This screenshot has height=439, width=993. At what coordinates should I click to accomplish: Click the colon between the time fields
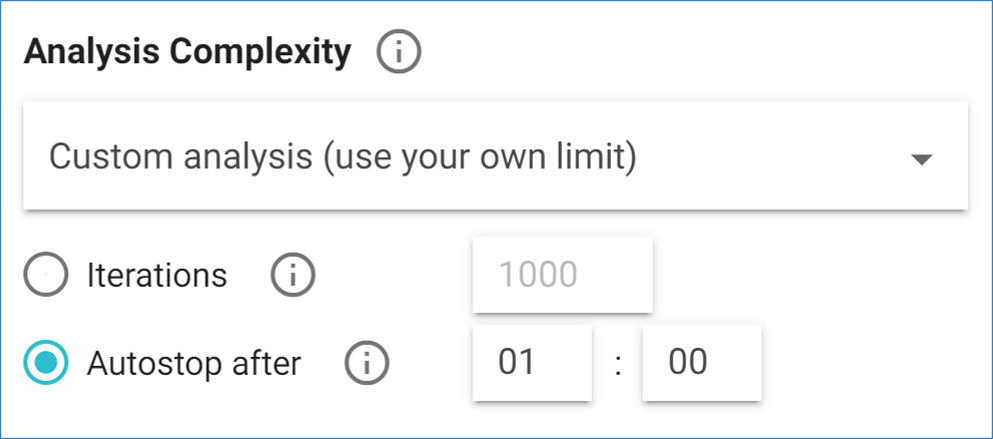(x=618, y=365)
